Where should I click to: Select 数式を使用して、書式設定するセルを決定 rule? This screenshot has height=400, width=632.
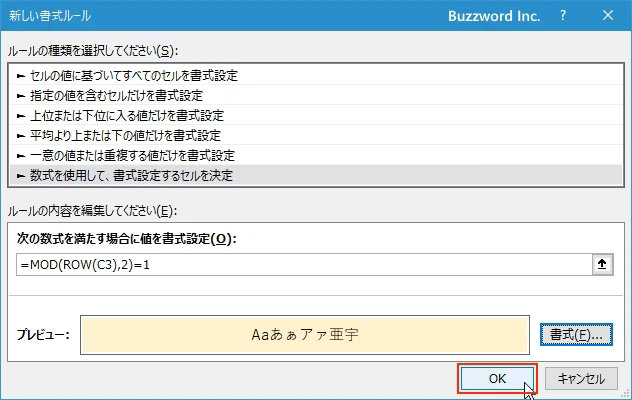tap(316, 175)
